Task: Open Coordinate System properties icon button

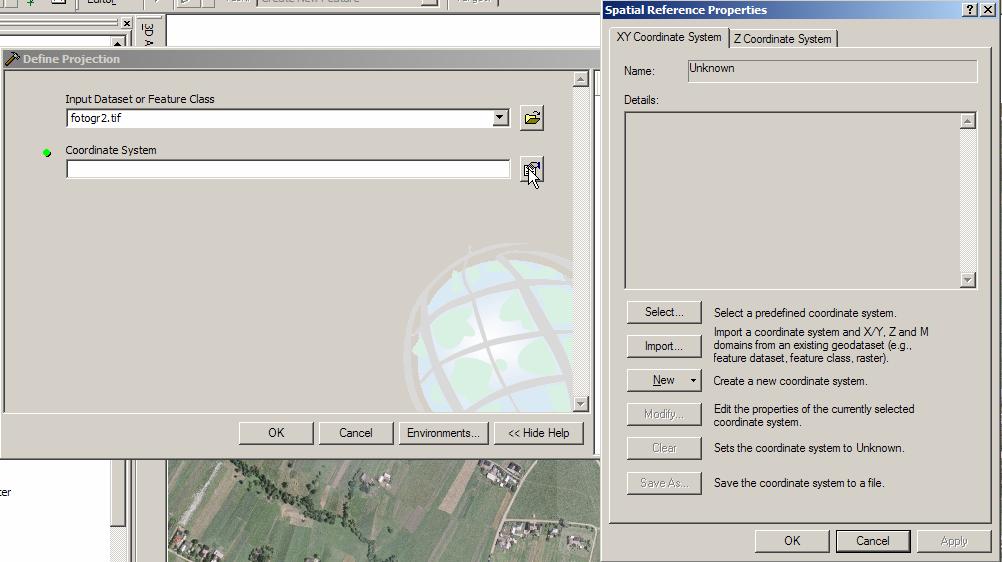Action: click(532, 170)
